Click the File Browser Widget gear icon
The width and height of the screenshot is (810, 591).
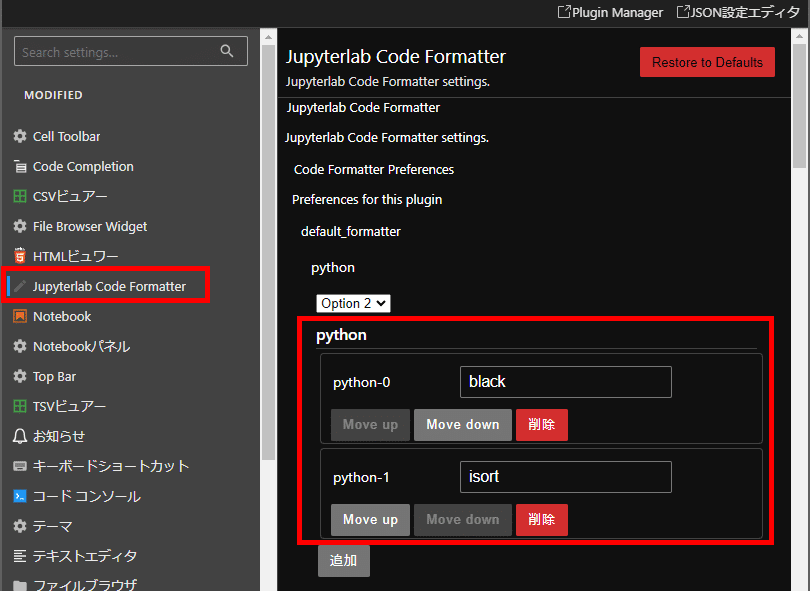click(x=20, y=226)
